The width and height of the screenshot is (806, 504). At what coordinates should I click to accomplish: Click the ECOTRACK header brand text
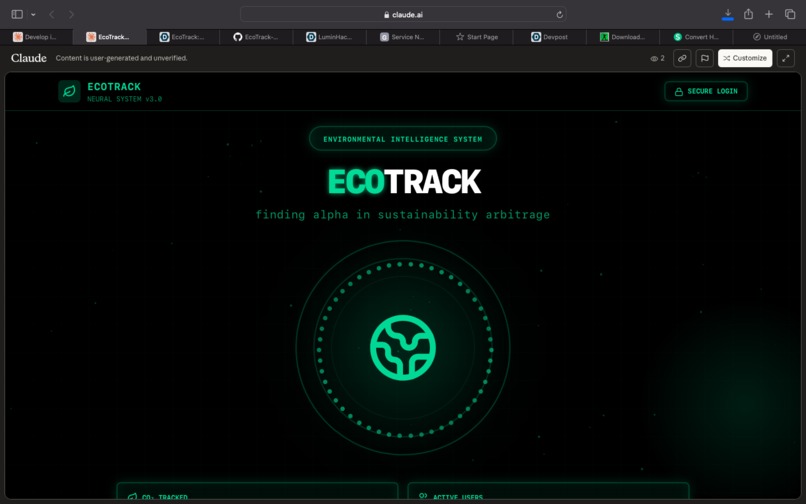point(114,87)
